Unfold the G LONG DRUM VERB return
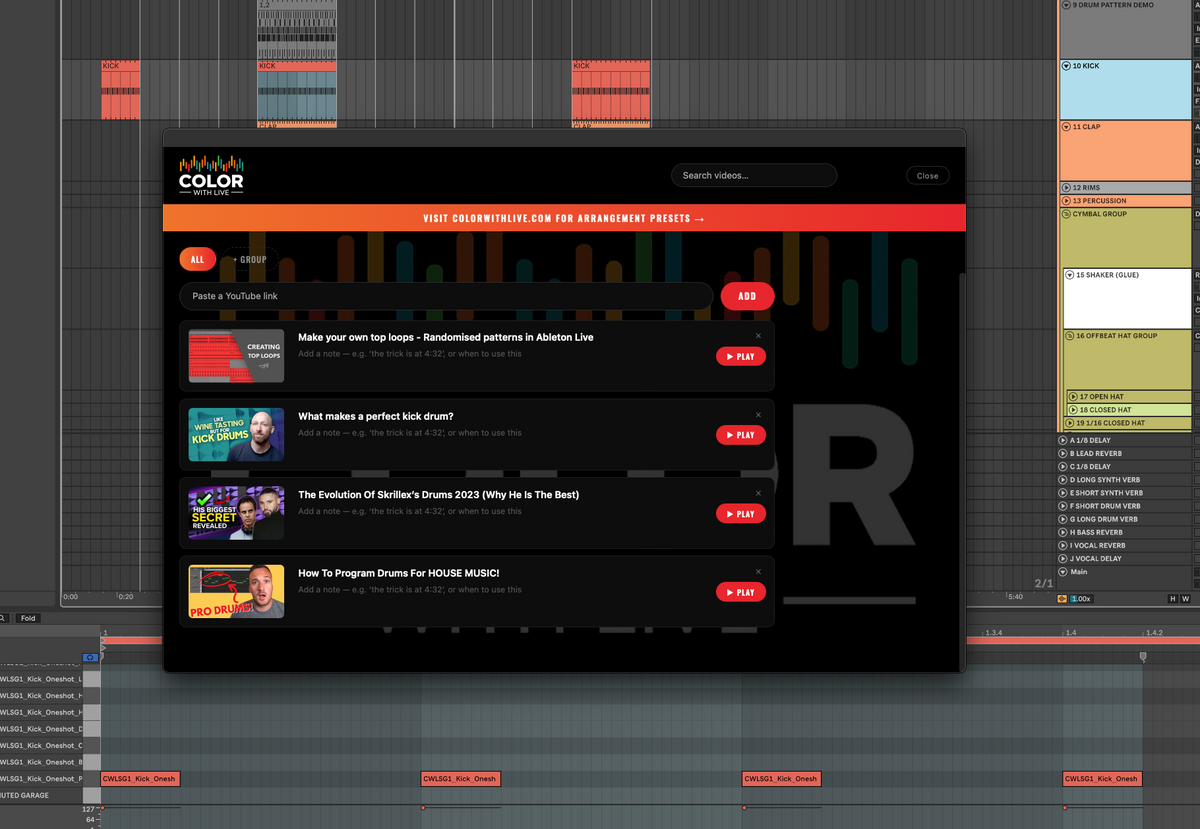The image size is (1200, 829). 1063,519
